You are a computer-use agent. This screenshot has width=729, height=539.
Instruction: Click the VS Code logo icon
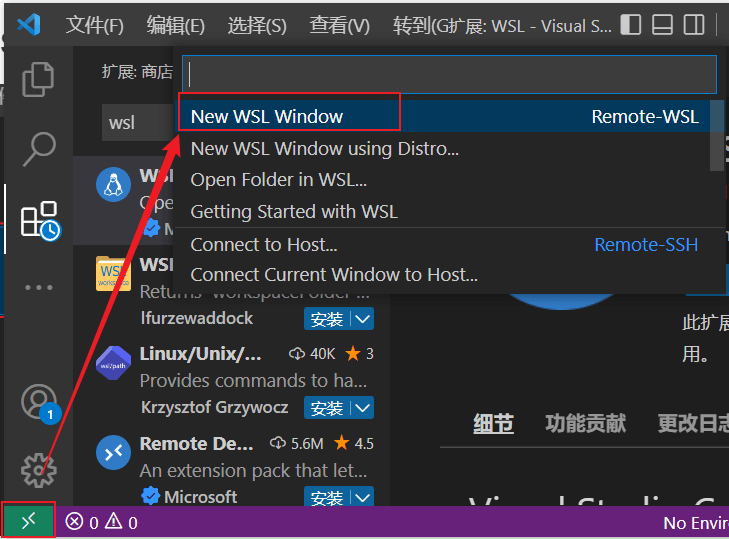pos(29,24)
